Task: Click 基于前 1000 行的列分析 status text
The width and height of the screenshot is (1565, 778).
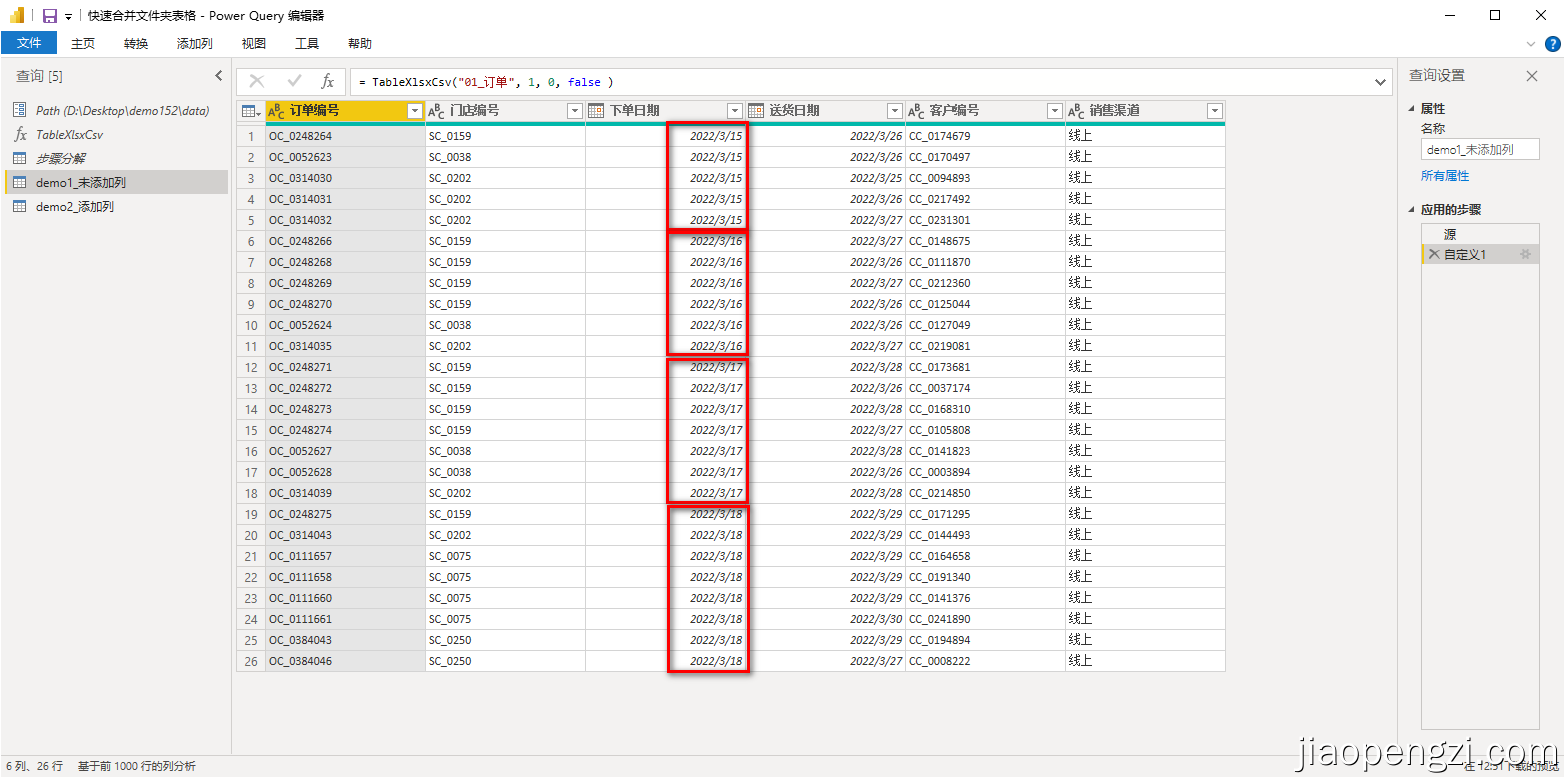Action: (x=137, y=766)
